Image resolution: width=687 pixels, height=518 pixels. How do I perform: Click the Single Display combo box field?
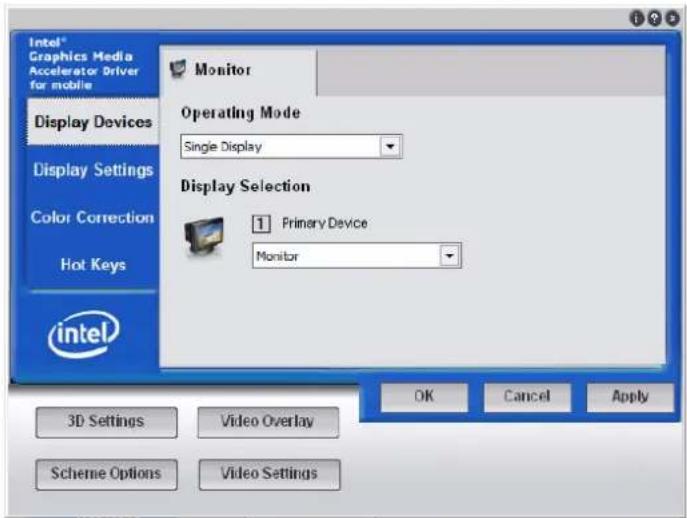[291, 146]
